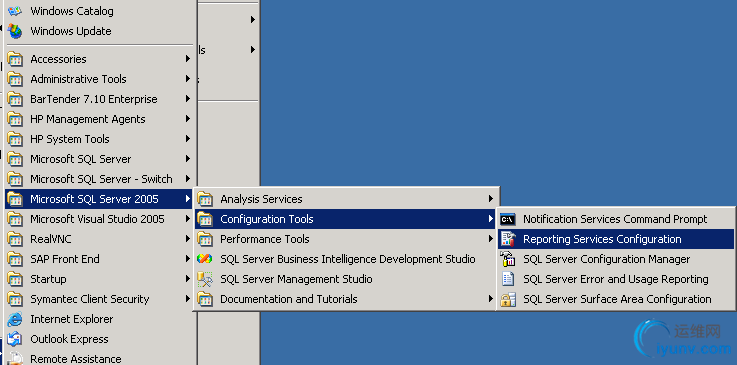Select Microsoft SQL Server 2005 program group
The image size is (737, 365).
(99, 199)
